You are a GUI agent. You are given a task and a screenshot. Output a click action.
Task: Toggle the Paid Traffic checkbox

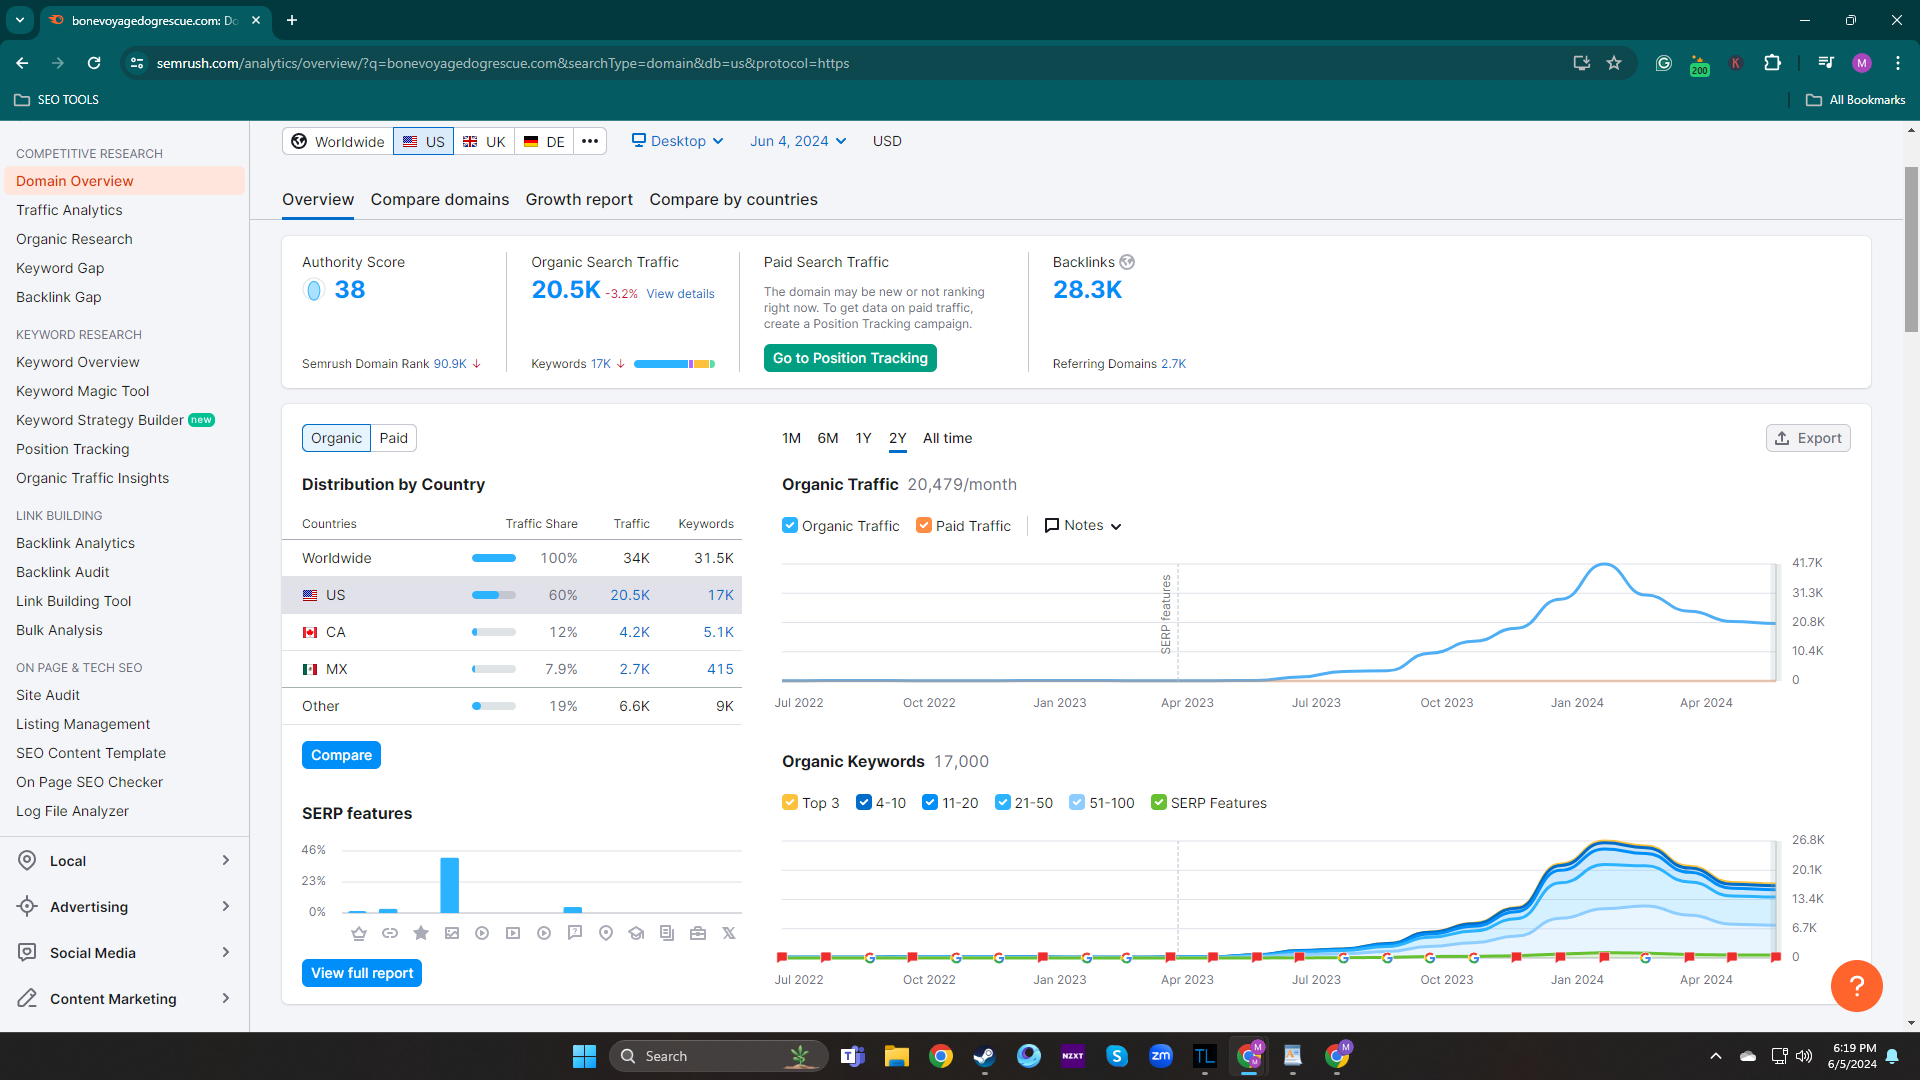[x=924, y=526]
